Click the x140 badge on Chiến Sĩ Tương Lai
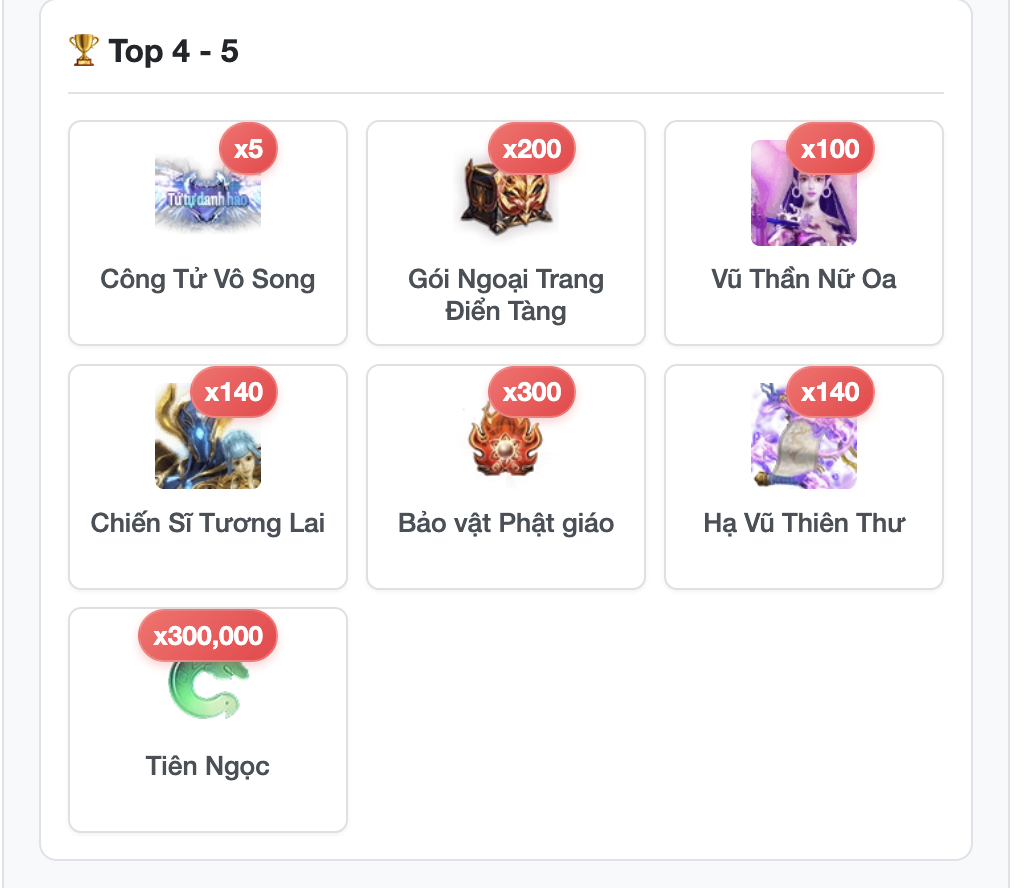The image size is (1028, 888). click(x=233, y=392)
